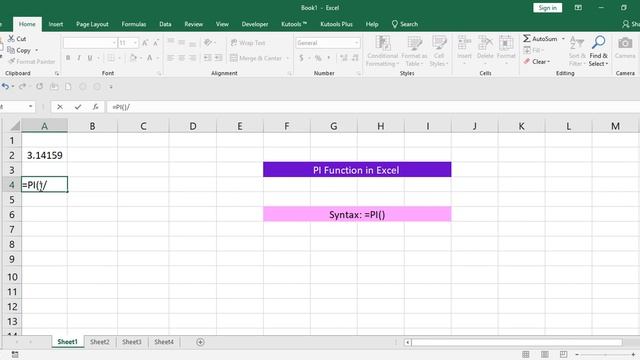
Task: Undo the last action
Action: (5, 87)
